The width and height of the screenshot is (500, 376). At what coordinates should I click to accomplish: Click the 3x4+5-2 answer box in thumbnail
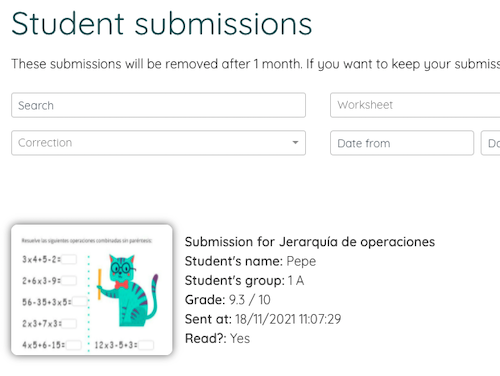click(x=69, y=259)
